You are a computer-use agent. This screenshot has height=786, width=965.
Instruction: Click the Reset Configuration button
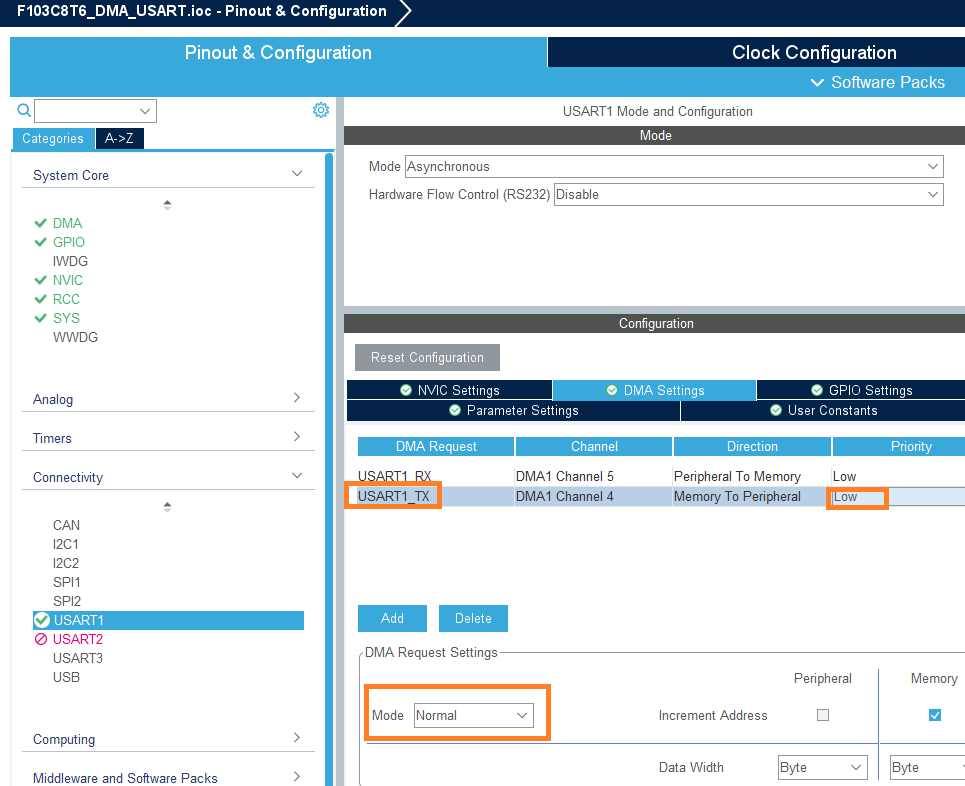point(427,357)
